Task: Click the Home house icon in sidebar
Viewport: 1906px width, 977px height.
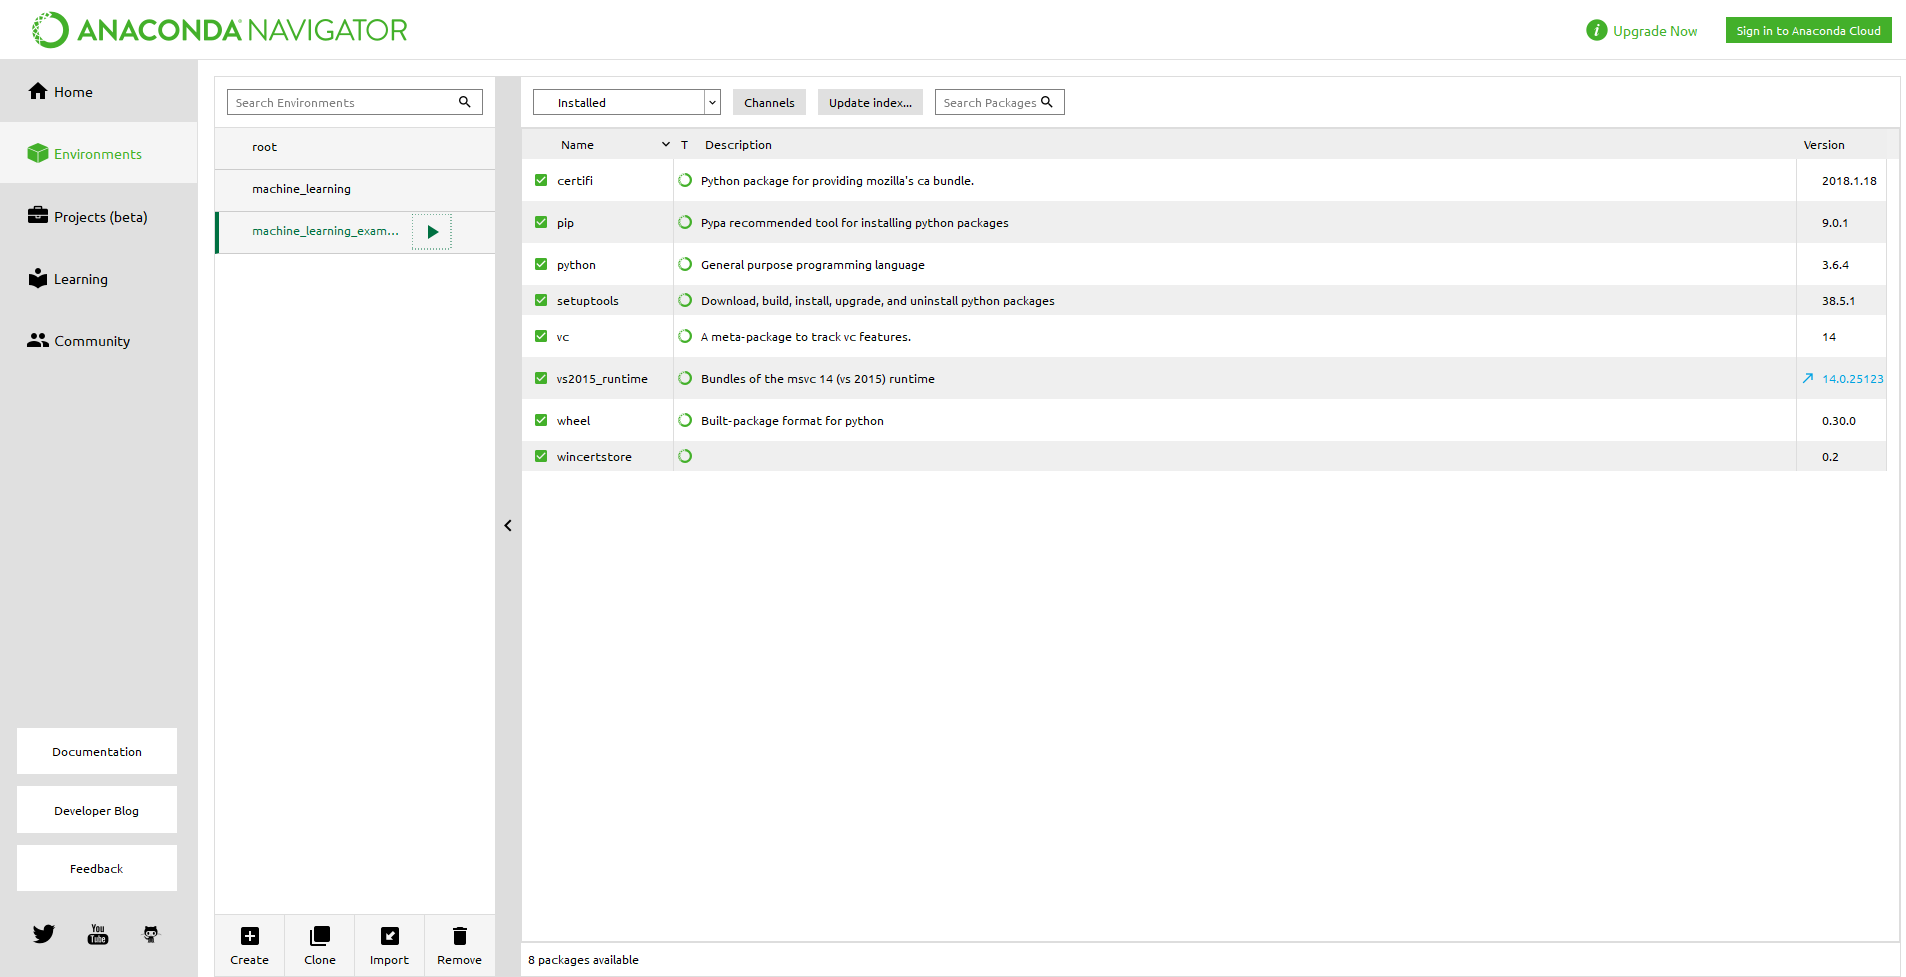Action: (x=38, y=91)
